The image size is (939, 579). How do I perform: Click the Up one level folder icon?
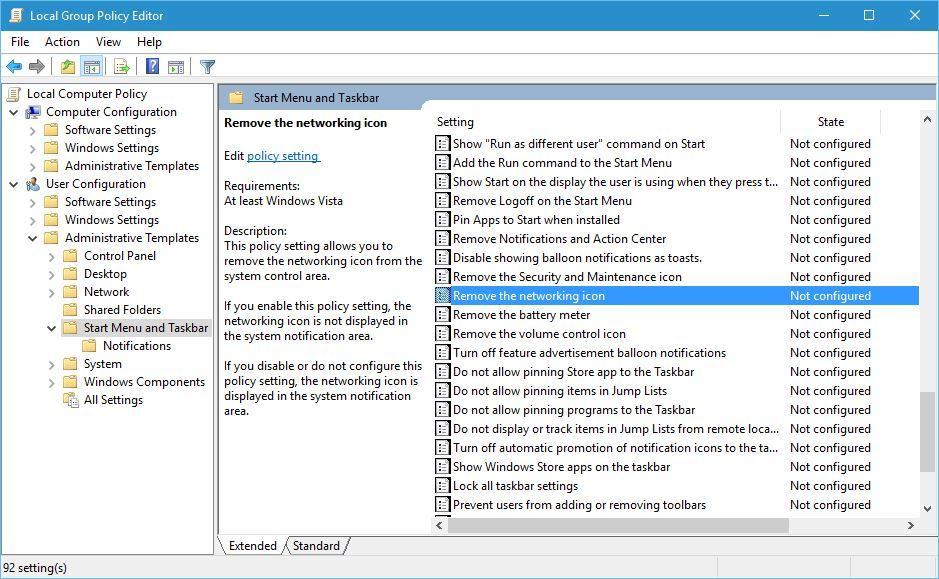click(68, 66)
